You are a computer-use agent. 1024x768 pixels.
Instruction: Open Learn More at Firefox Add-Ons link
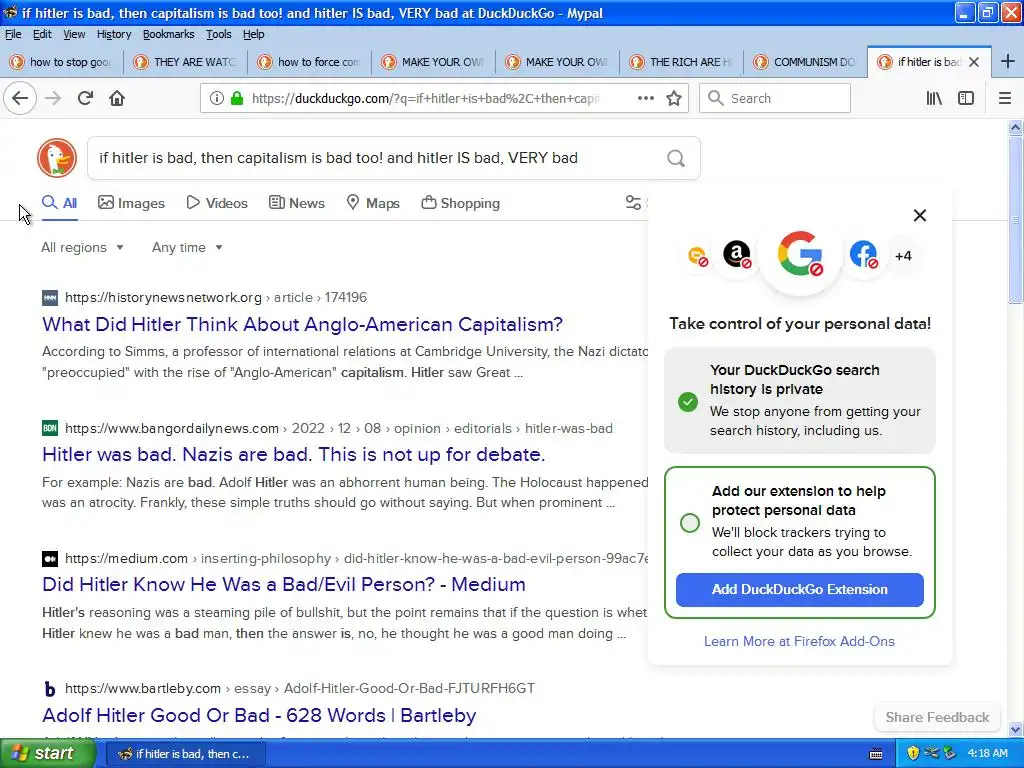pyautogui.click(x=799, y=641)
